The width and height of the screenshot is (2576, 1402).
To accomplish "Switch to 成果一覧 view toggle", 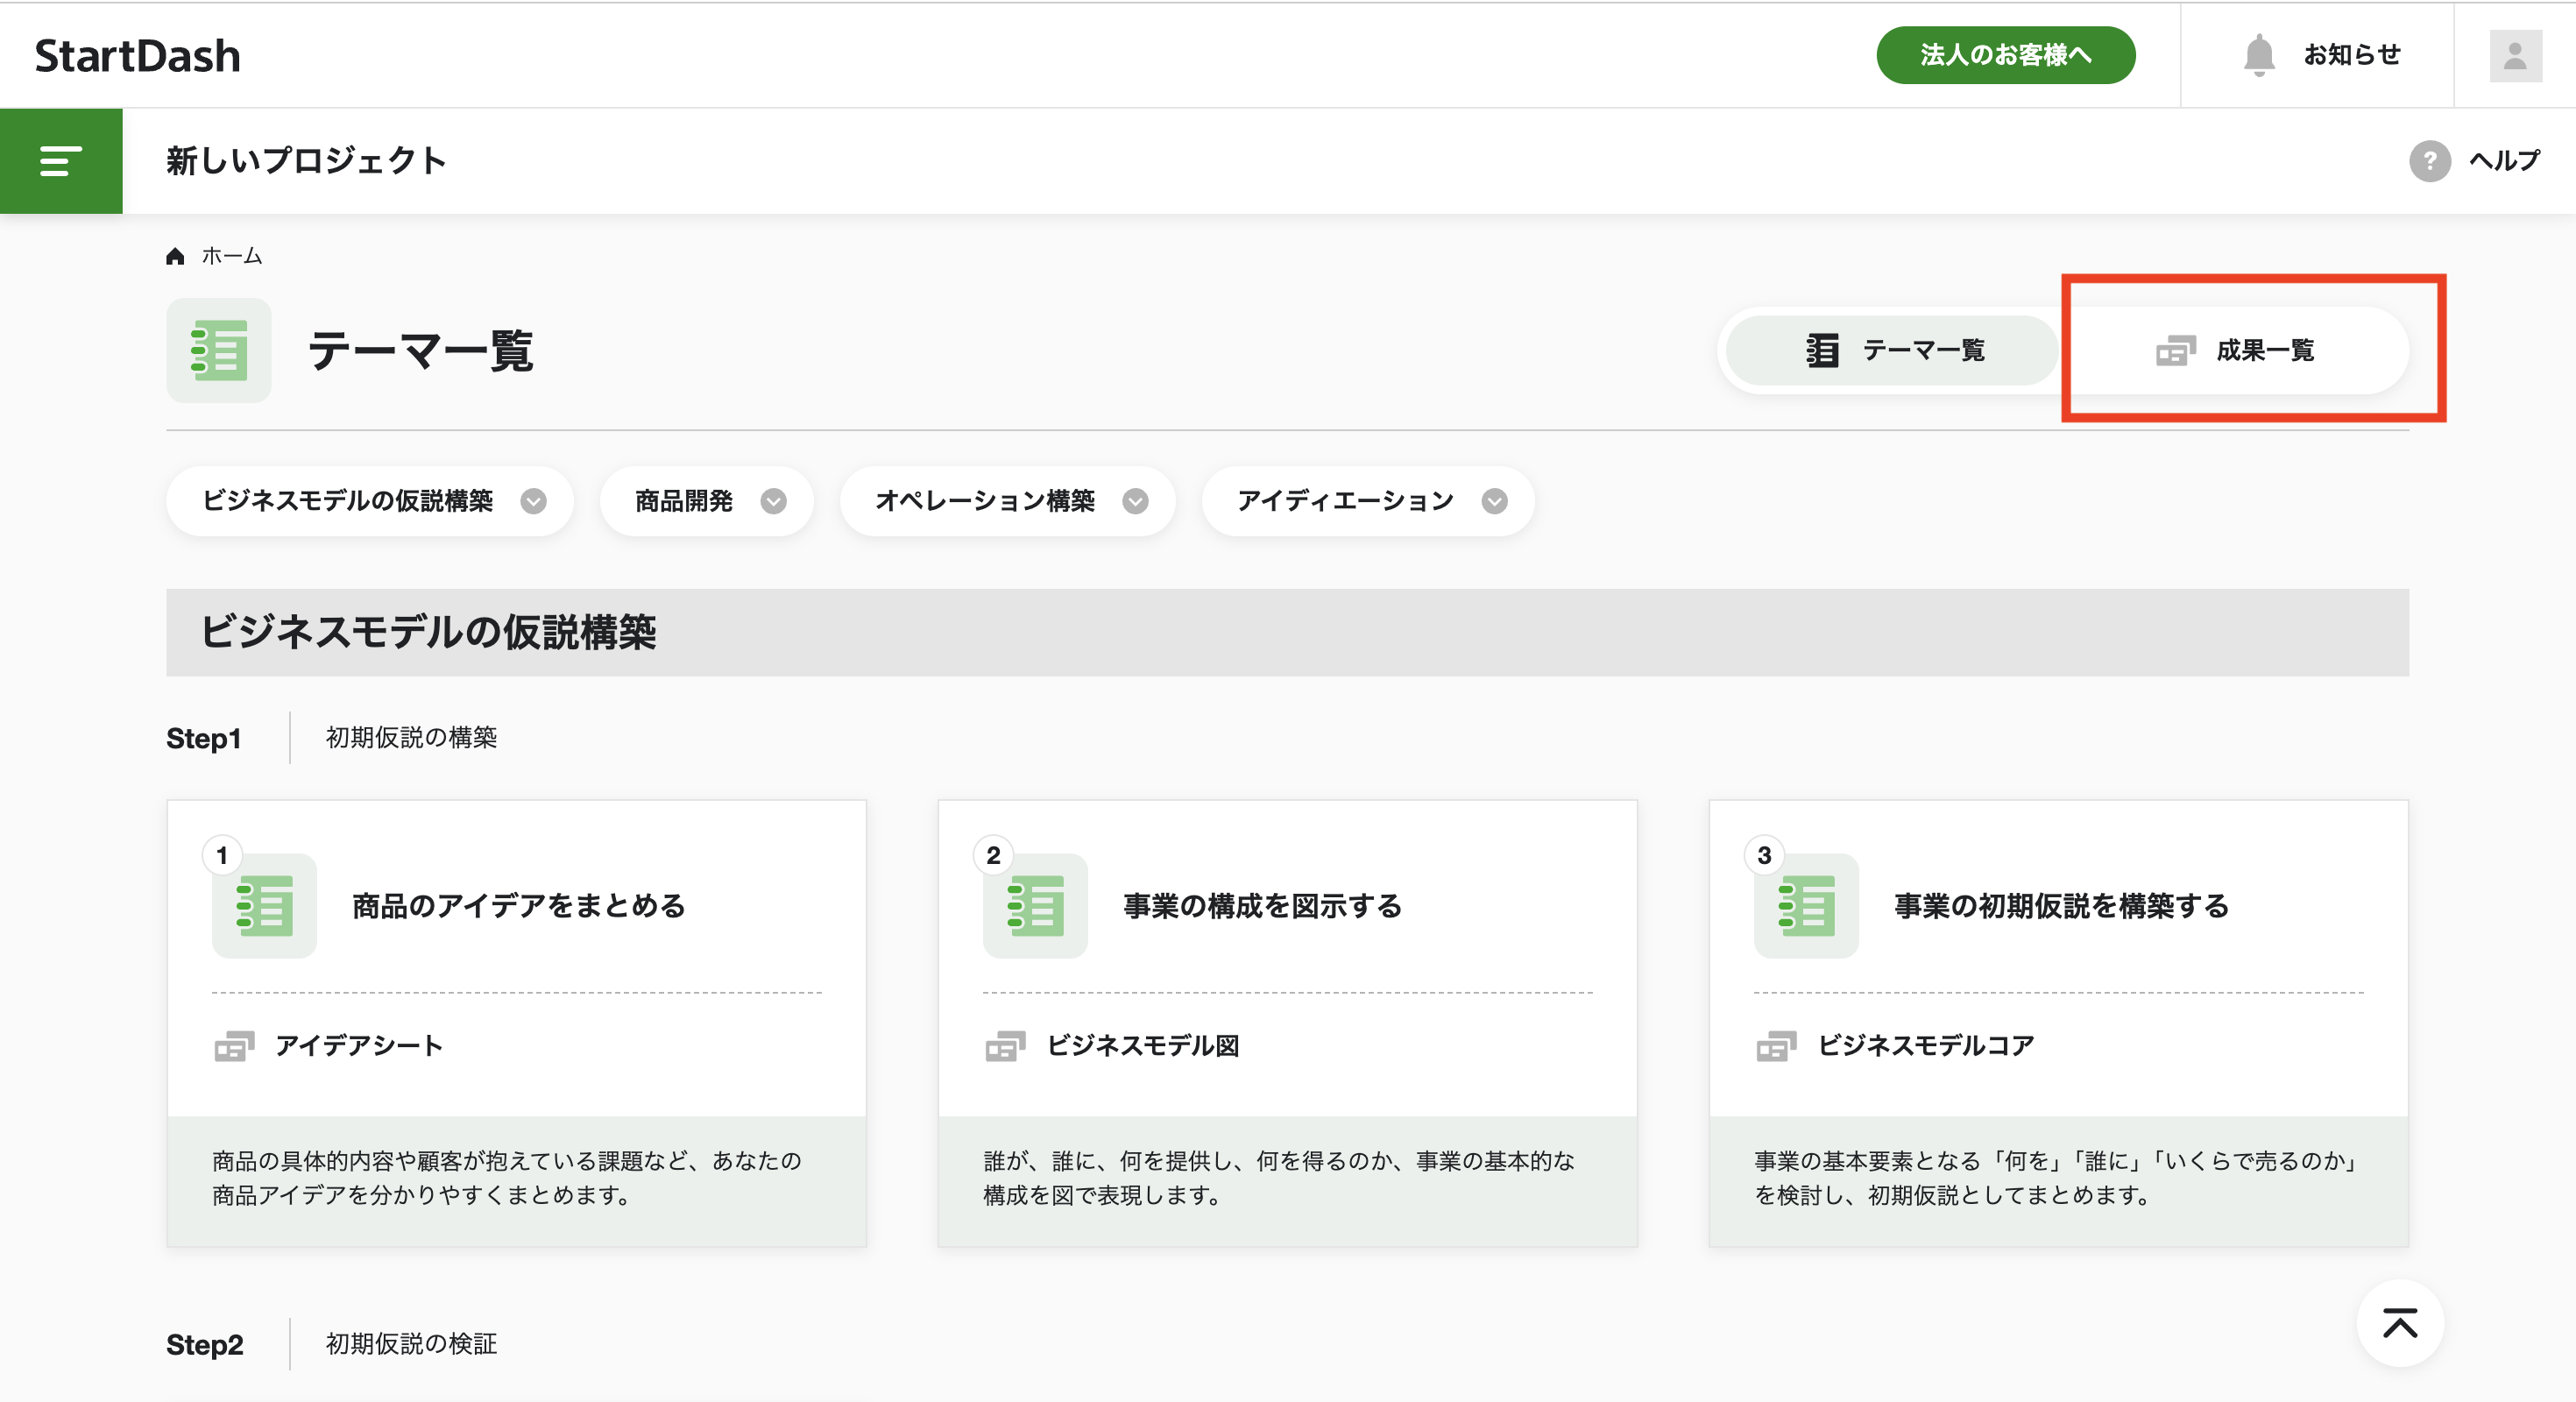I will point(2236,351).
